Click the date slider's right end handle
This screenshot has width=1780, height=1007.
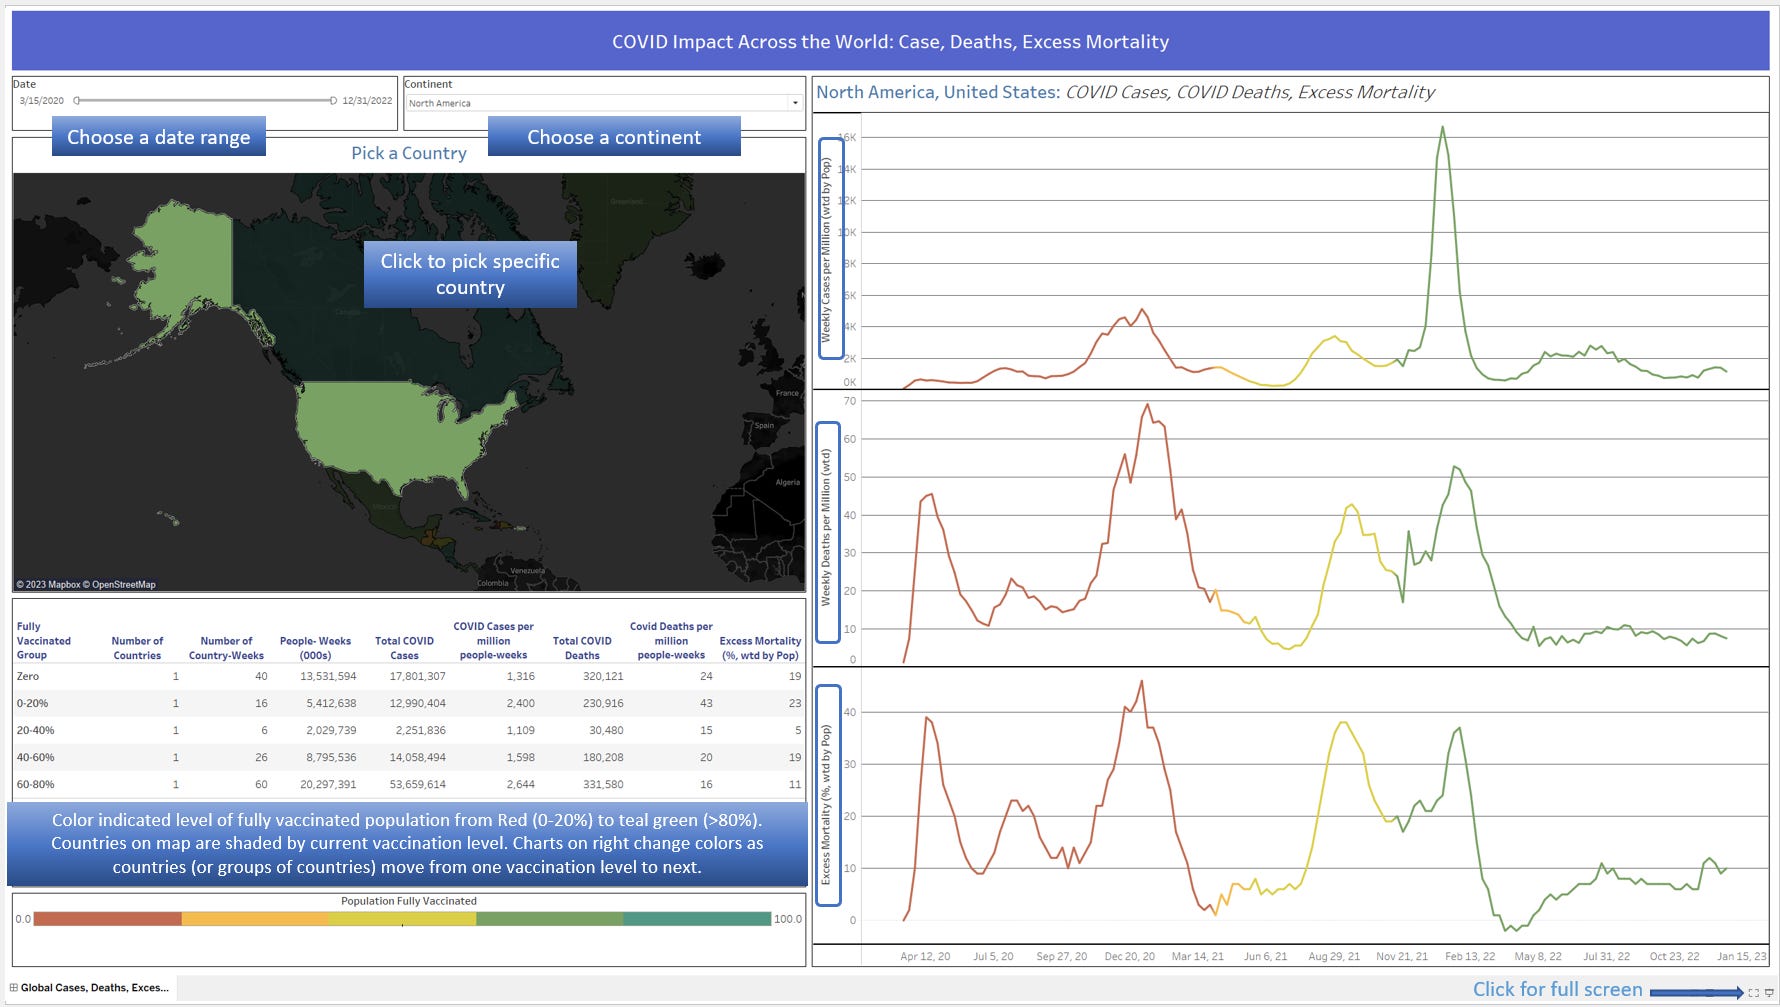333,100
